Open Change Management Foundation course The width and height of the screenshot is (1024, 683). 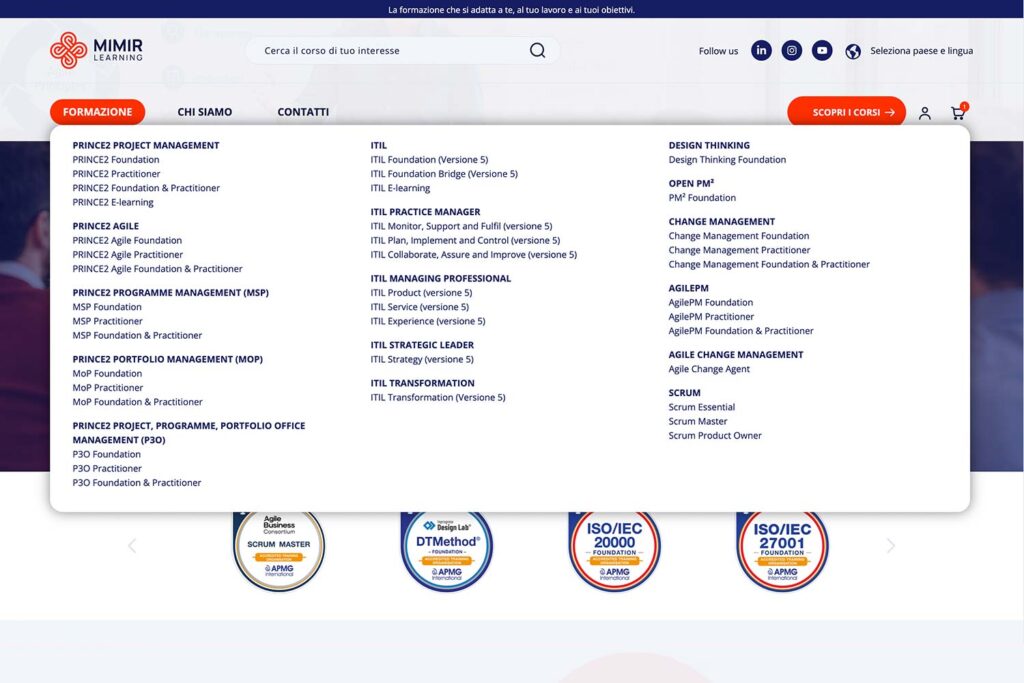click(739, 236)
